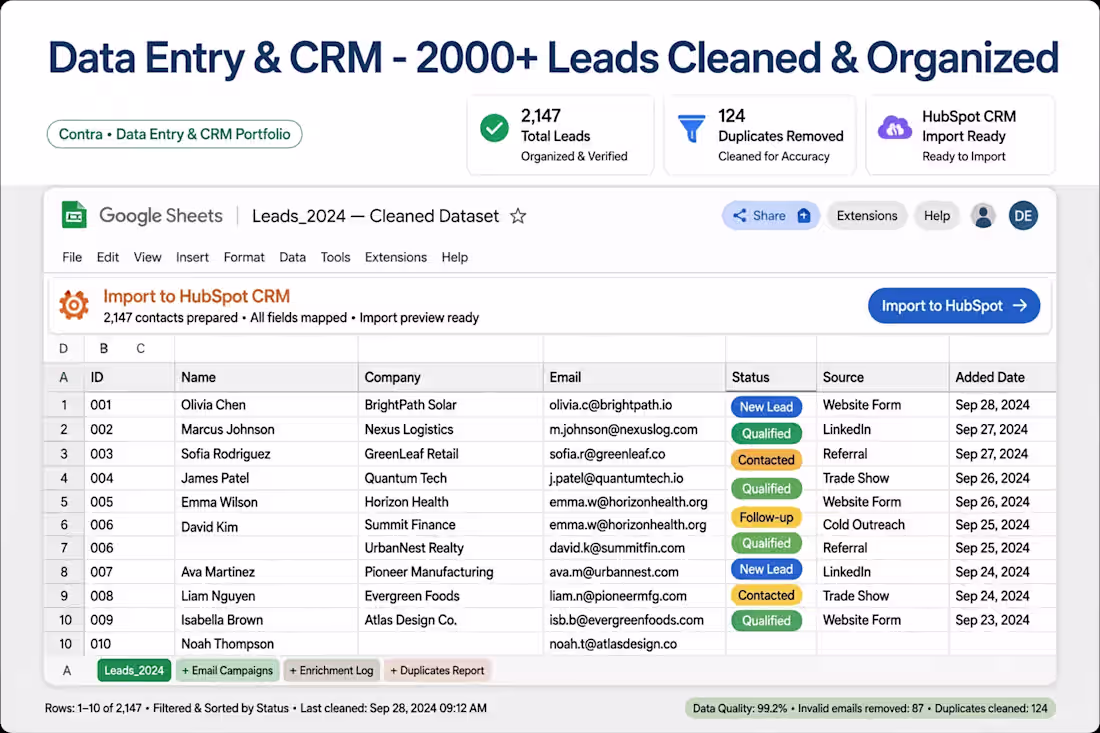Open the Extensions pill button
The height and width of the screenshot is (733, 1100).
pos(866,215)
